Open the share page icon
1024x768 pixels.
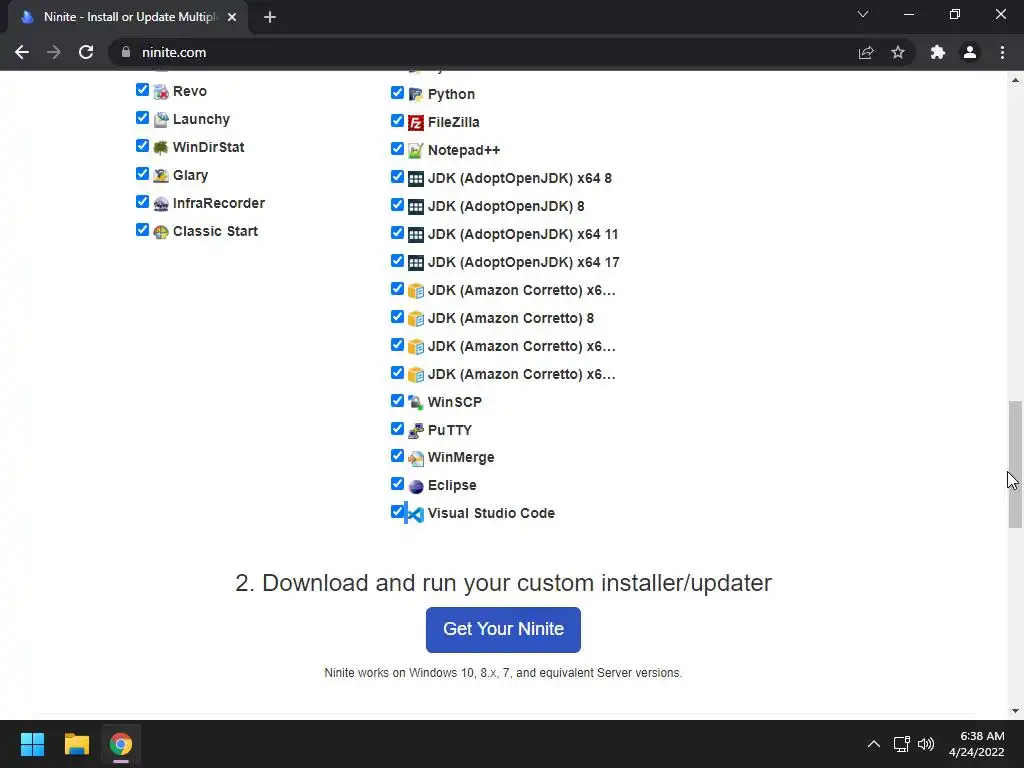pos(866,52)
